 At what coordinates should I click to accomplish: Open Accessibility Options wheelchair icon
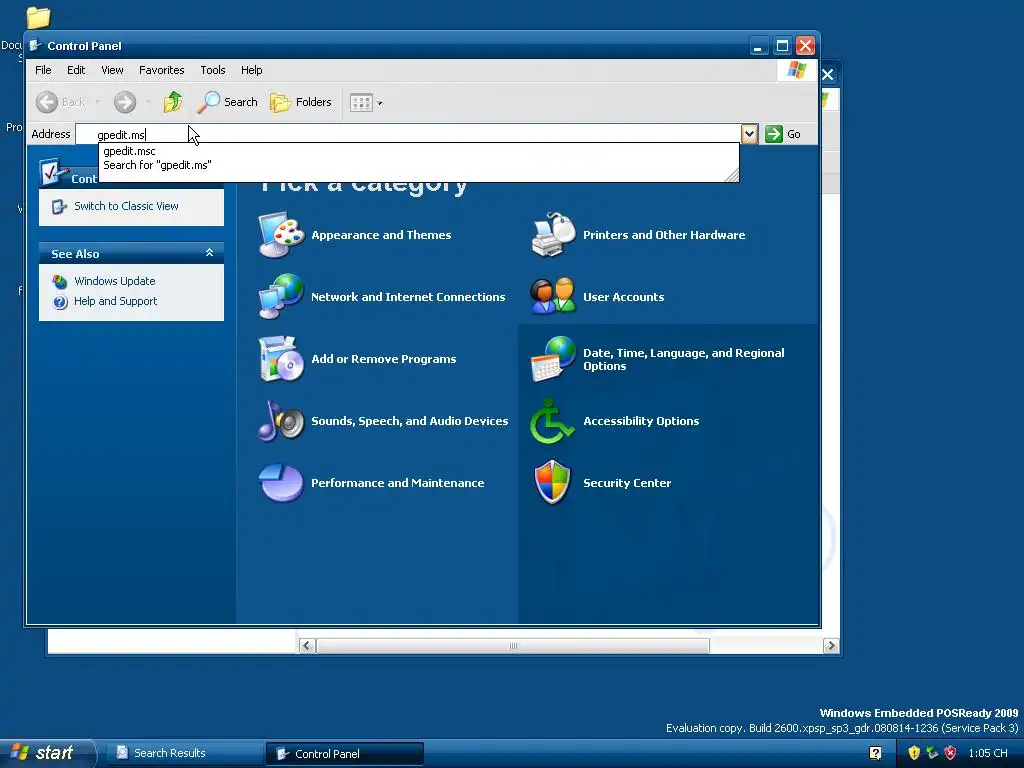pyautogui.click(x=553, y=421)
